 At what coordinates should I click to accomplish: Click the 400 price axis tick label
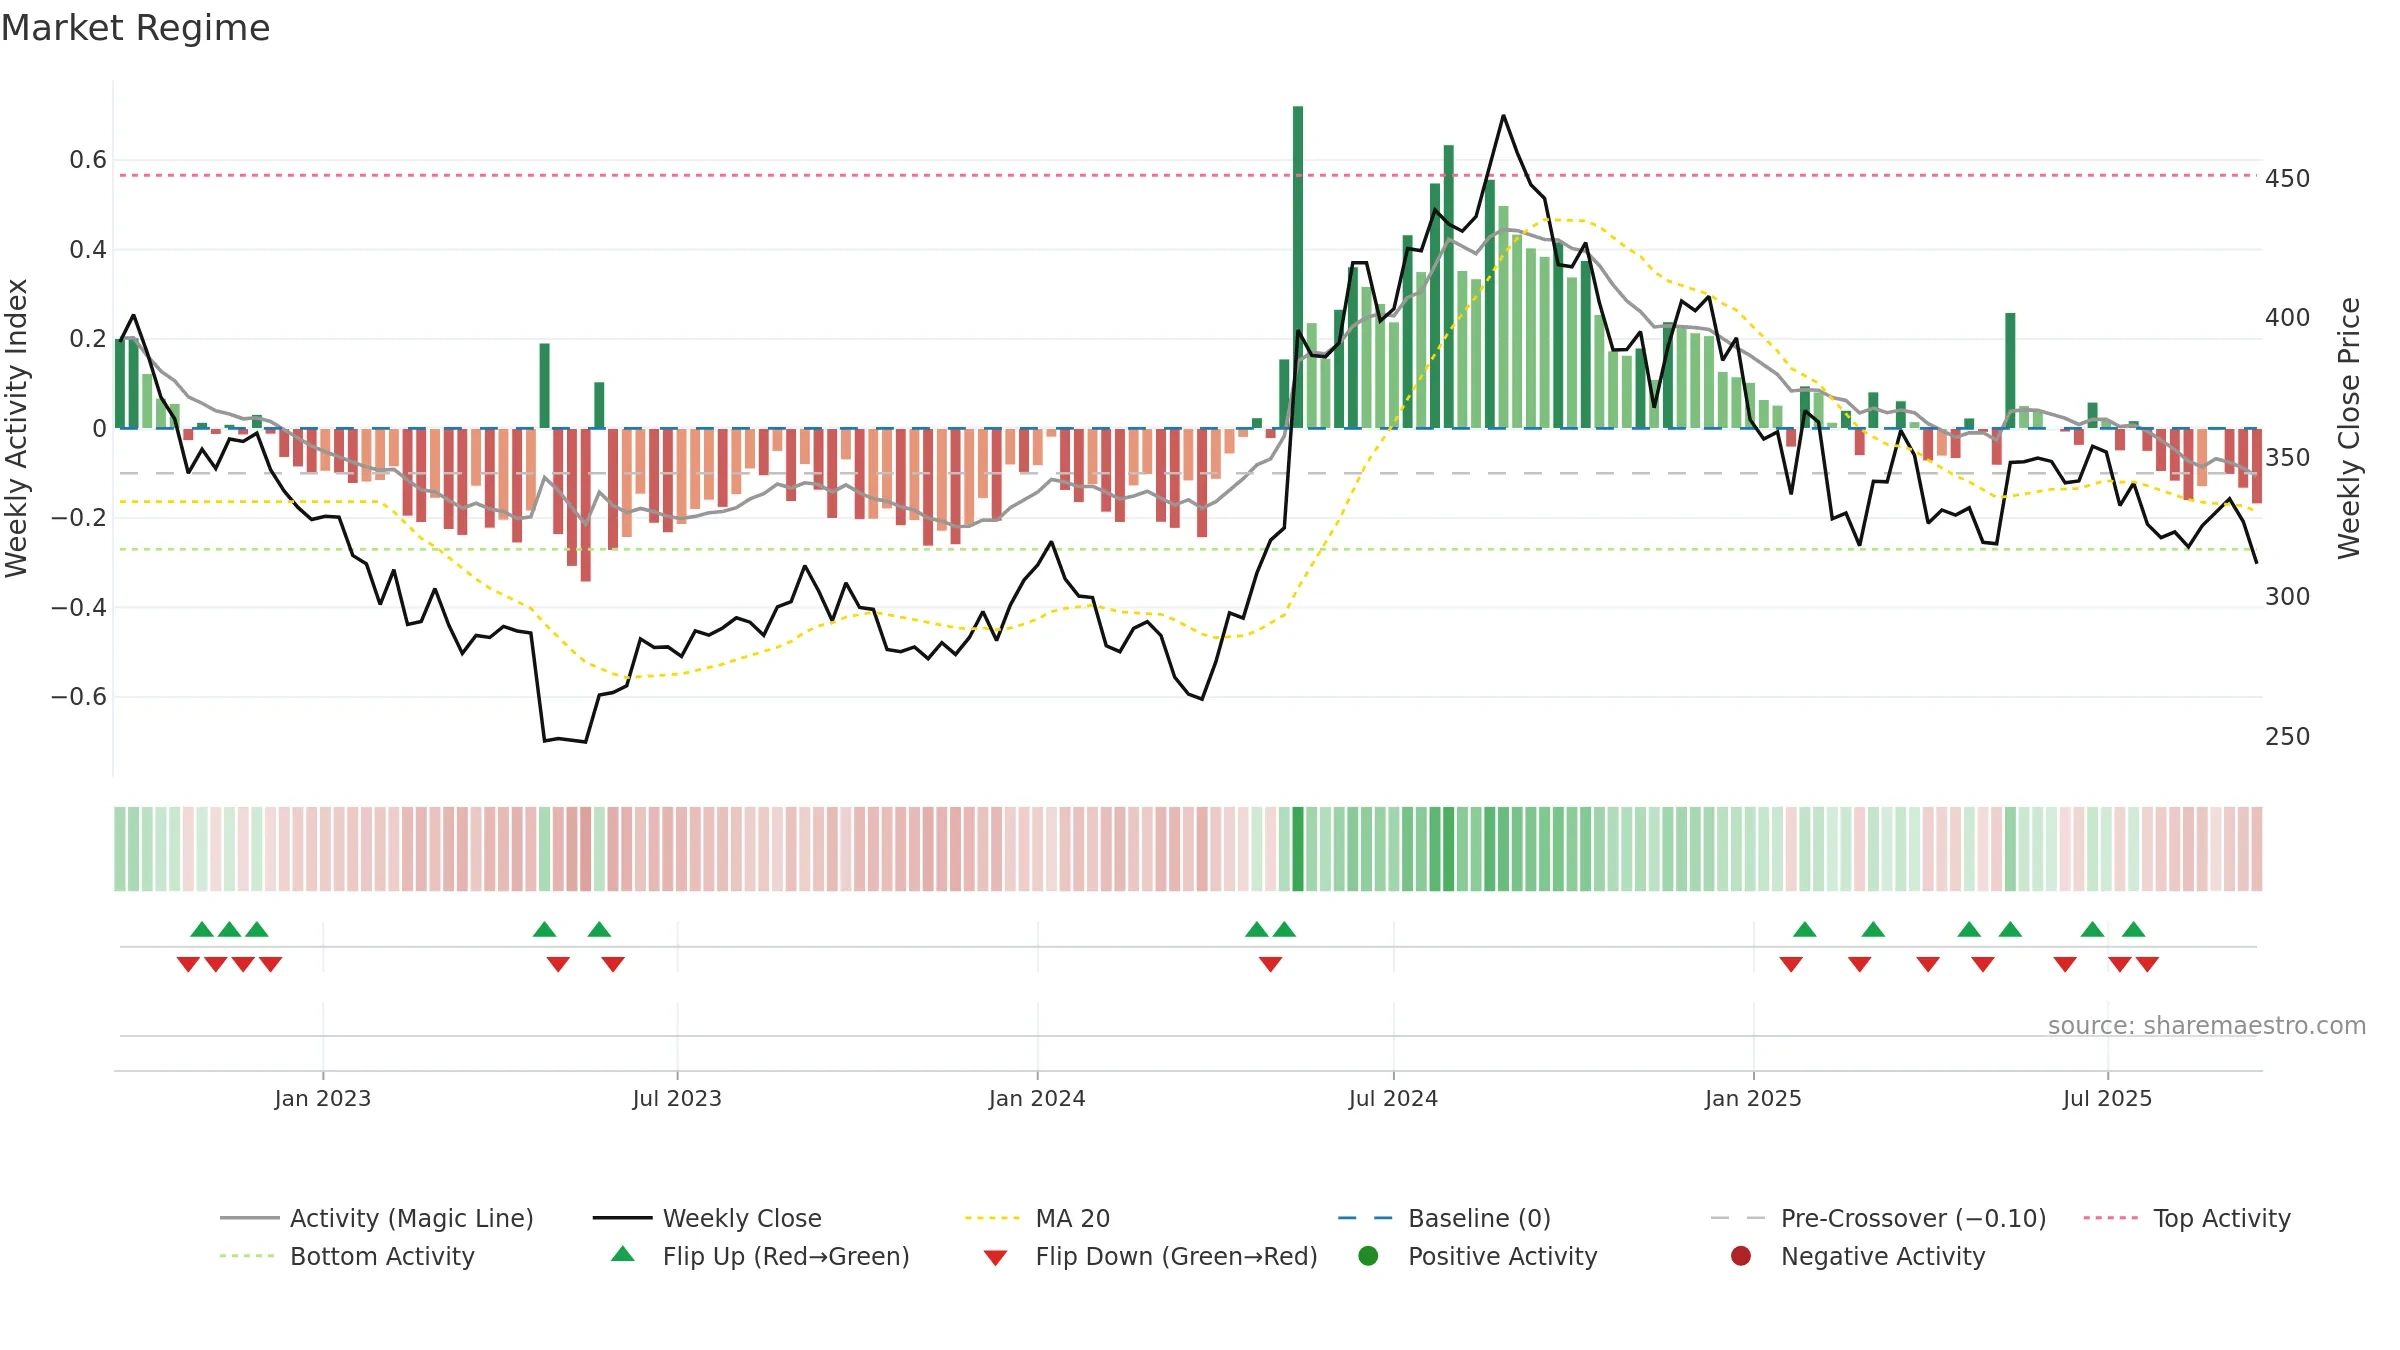point(2287,318)
